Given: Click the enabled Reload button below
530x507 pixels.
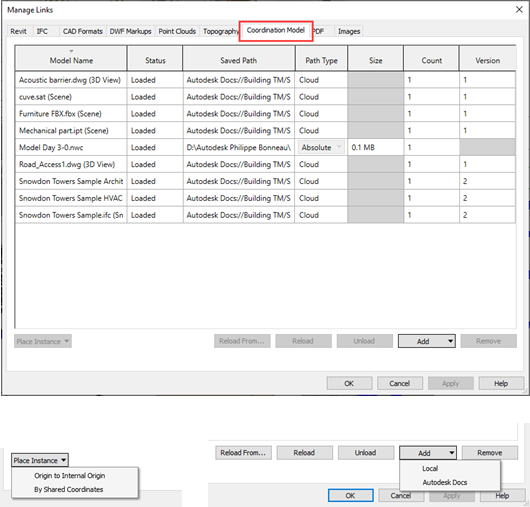Looking at the screenshot, I should (x=304, y=453).
